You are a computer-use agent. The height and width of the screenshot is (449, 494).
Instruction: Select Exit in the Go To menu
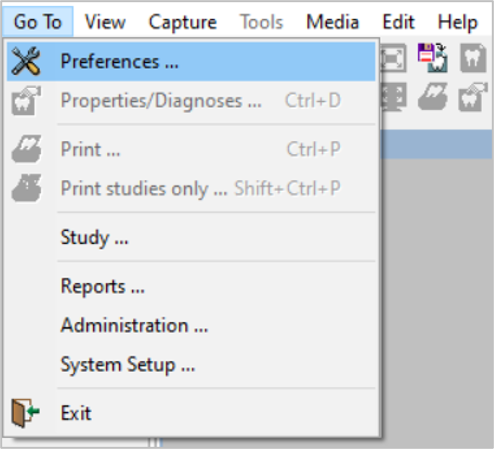click(x=191, y=413)
